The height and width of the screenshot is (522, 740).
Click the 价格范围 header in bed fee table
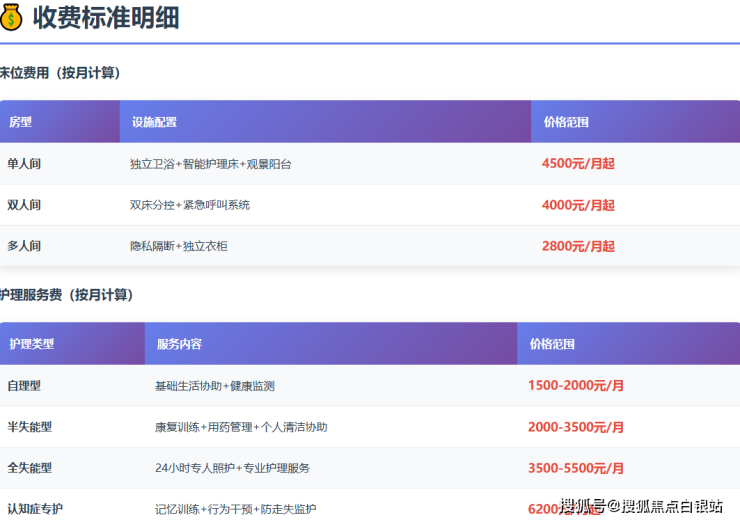pyautogui.click(x=566, y=122)
